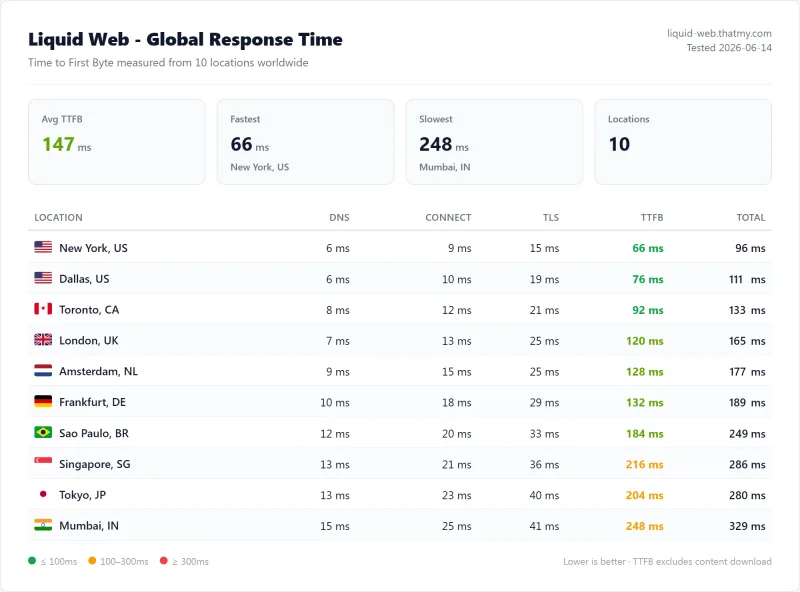Image resolution: width=800 pixels, height=592 pixels.
Task: Click the Toronto, CA location name
Action: (89, 310)
